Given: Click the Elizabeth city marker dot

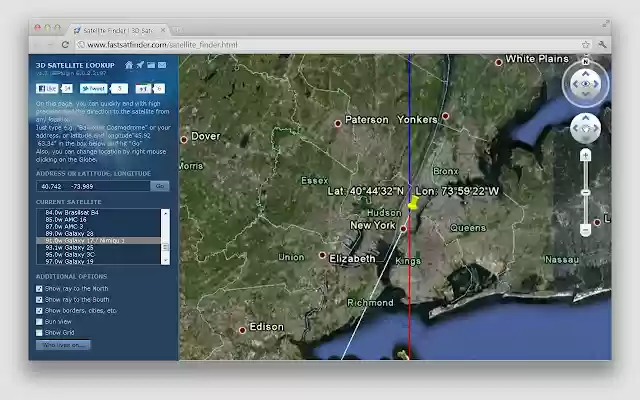Looking at the screenshot, I should [322, 255].
